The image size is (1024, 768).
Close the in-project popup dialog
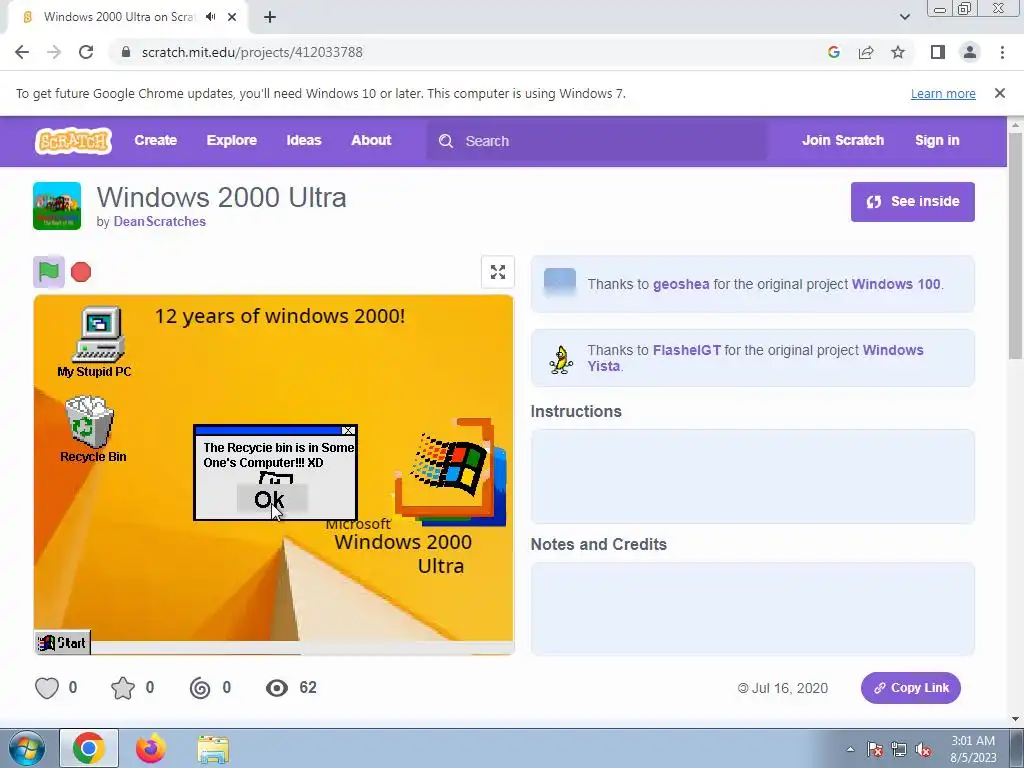point(348,430)
